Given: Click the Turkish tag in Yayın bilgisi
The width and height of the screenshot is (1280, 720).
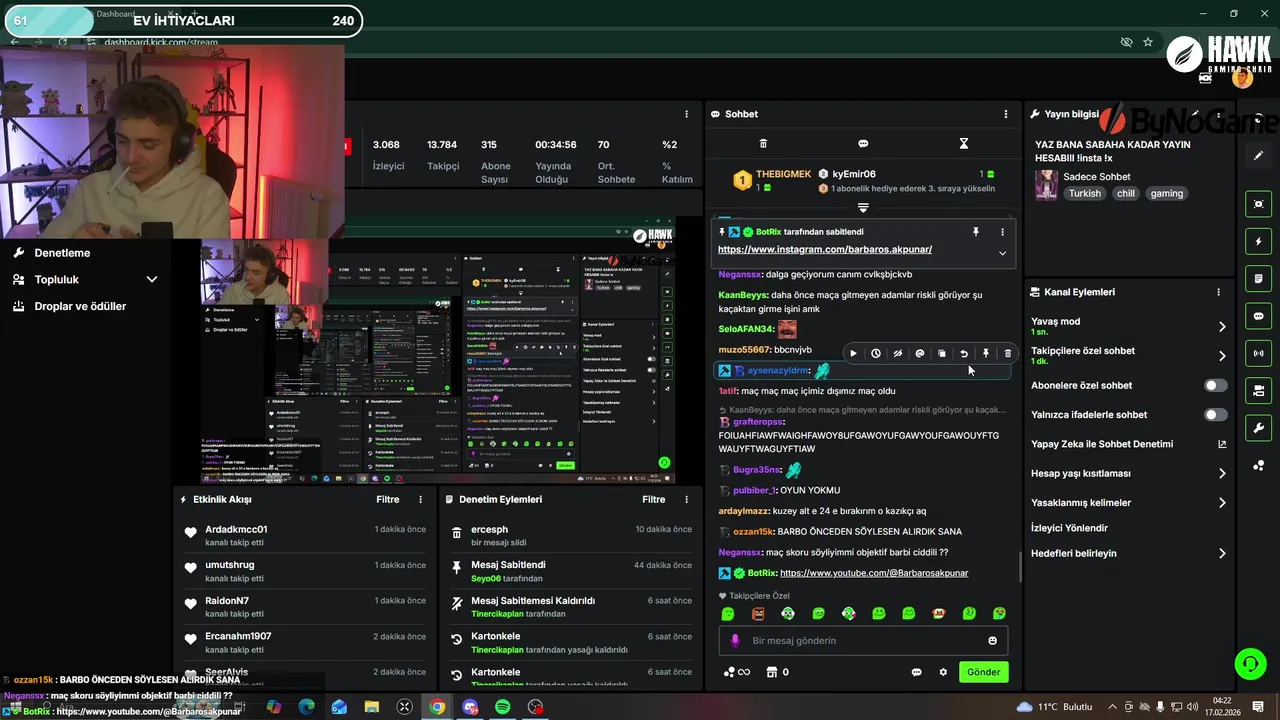Looking at the screenshot, I should [1084, 194].
